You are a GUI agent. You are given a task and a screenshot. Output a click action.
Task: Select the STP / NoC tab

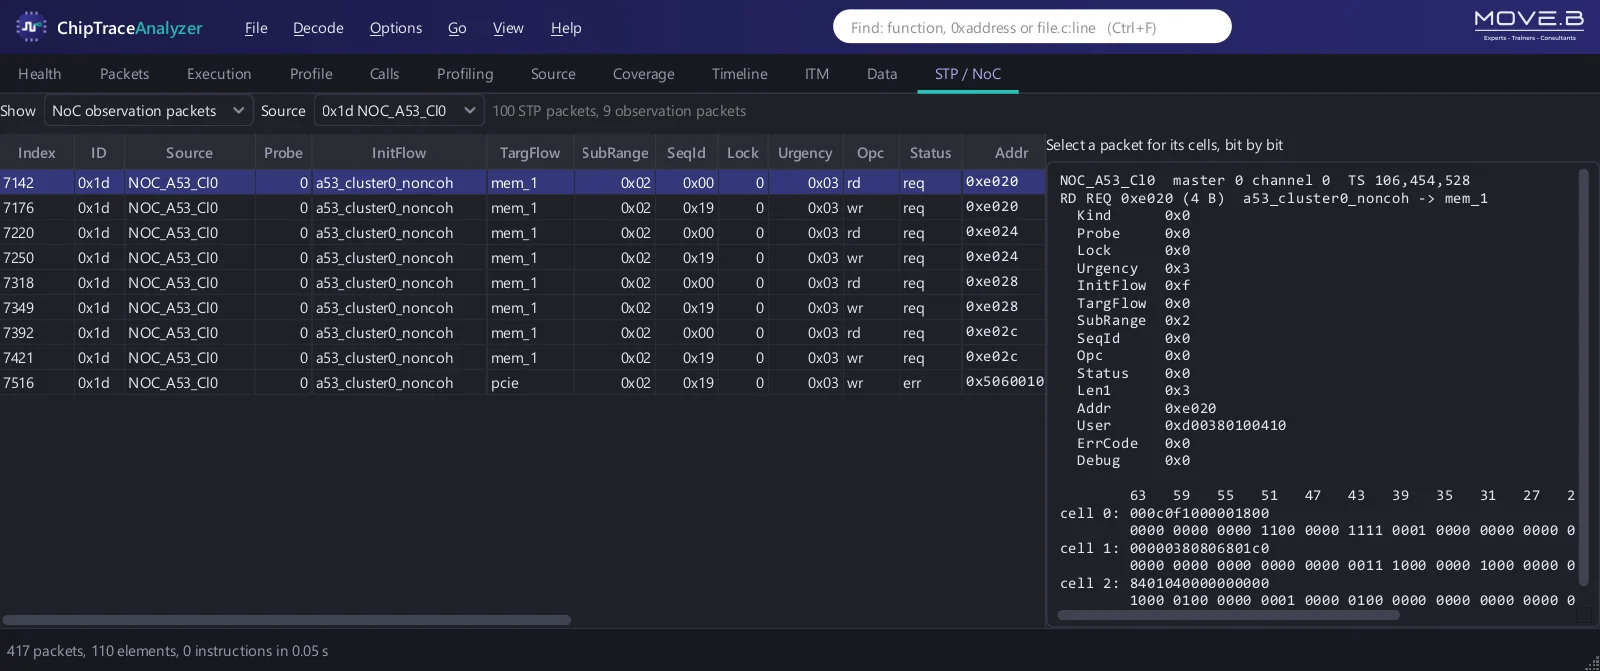point(968,74)
